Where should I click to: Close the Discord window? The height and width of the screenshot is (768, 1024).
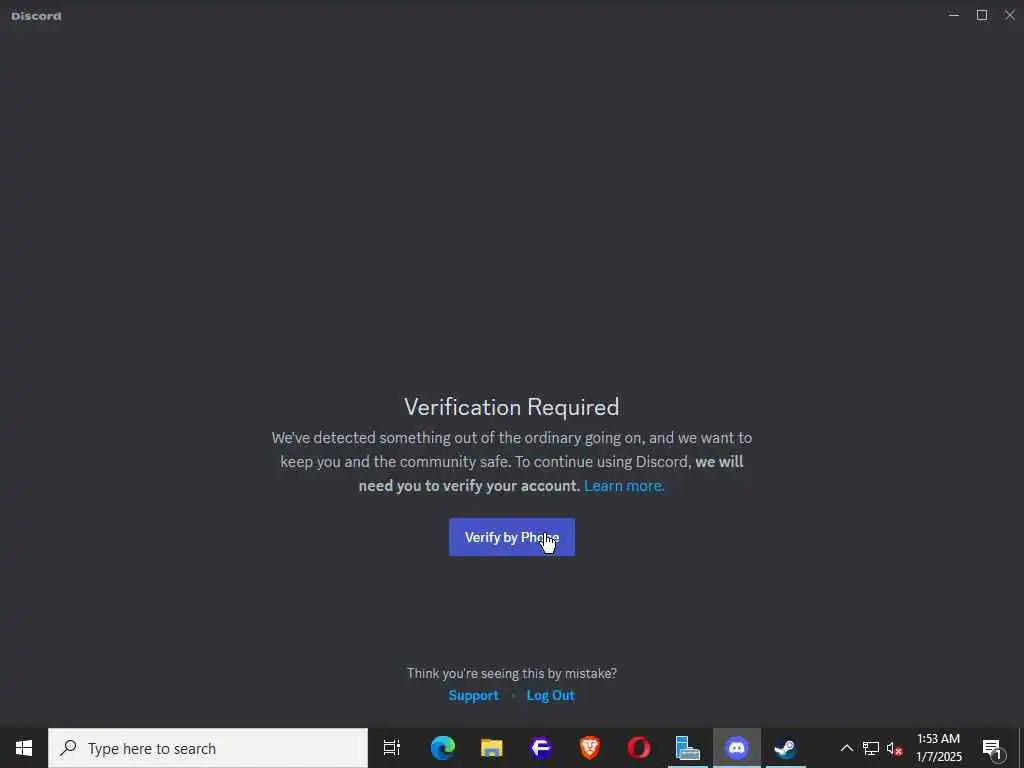click(1010, 15)
